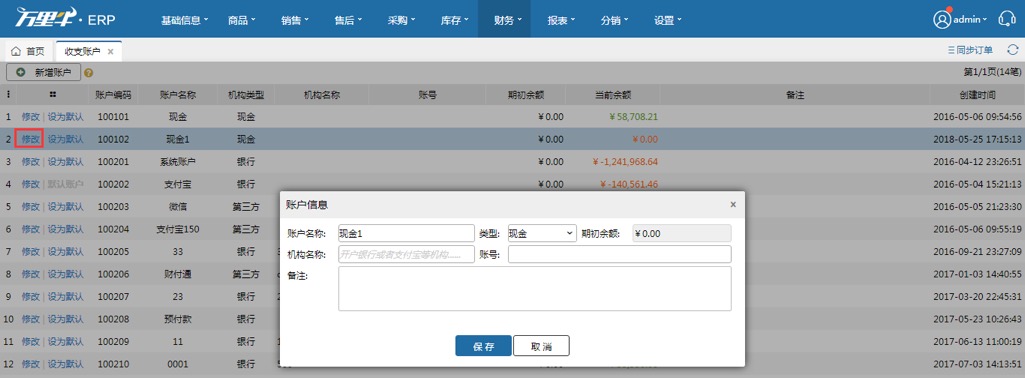Click account name 支付宝150 cell

pyautogui.click(x=178, y=230)
